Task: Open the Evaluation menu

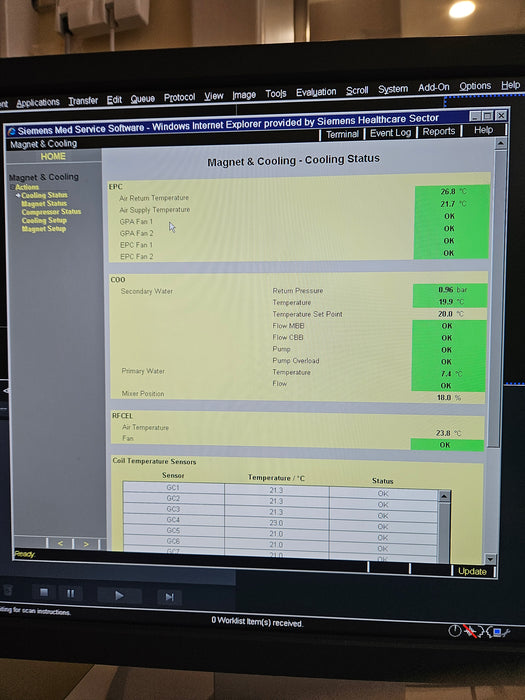Action: [316, 92]
